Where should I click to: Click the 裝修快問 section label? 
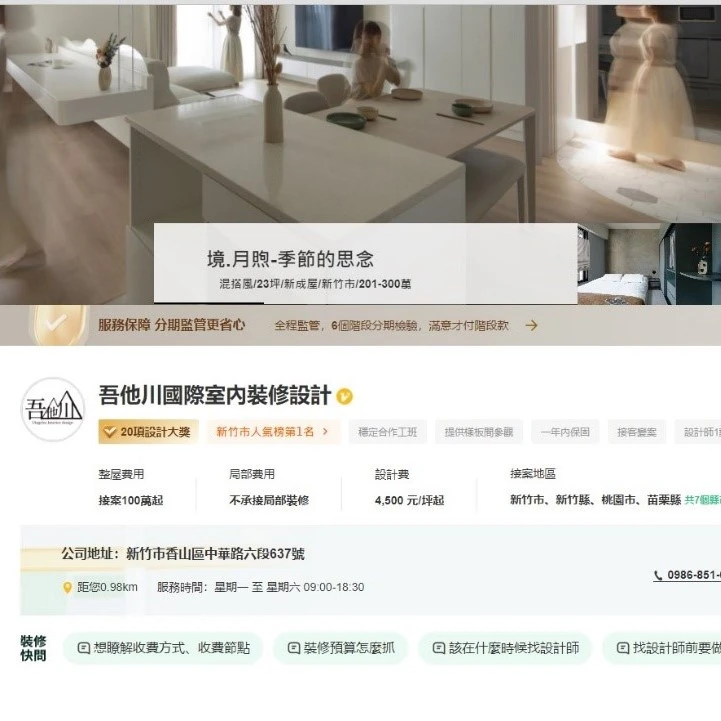click(x=33, y=648)
